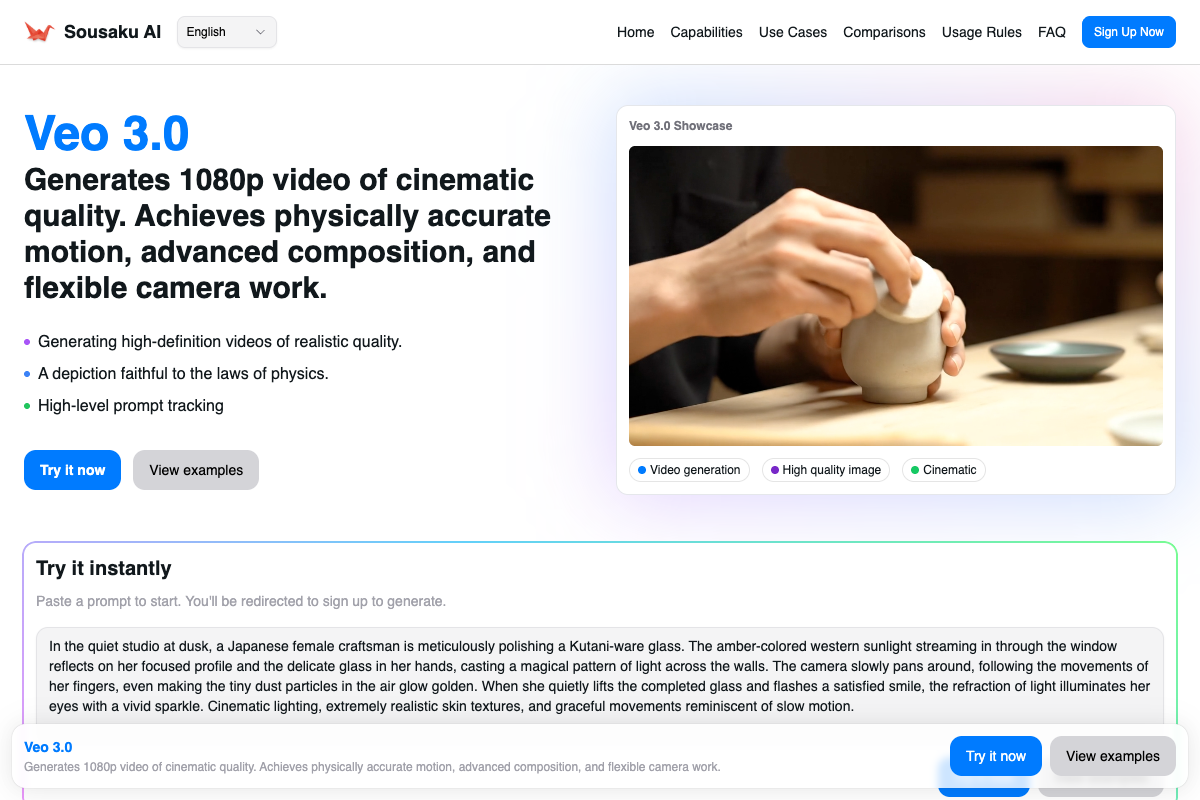Open the Capabilities nav link
The height and width of the screenshot is (800, 1200).
click(x=706, y=32)
